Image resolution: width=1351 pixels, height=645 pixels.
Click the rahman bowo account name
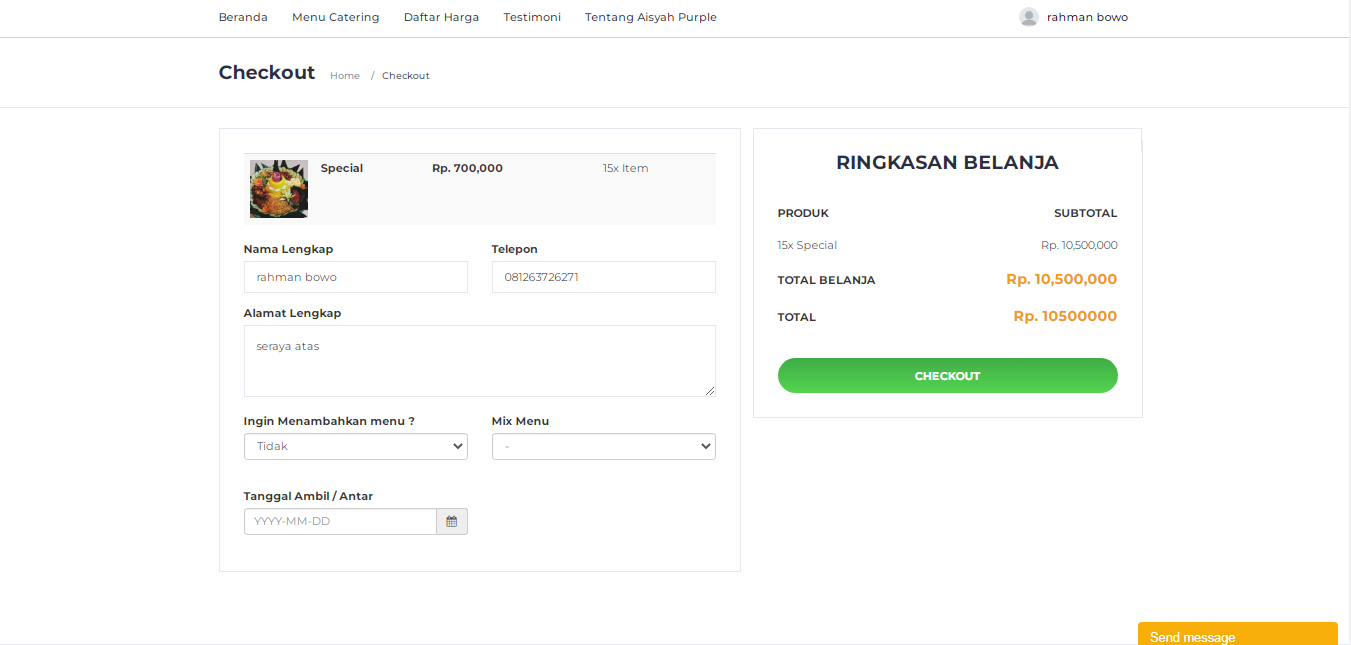point(1087,16)
